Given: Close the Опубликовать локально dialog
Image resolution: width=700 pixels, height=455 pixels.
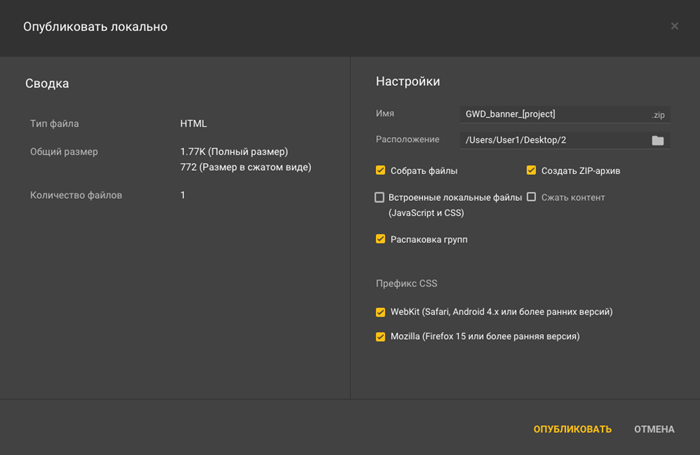Looking at the screenshot, I should click(x=674, y=26).
